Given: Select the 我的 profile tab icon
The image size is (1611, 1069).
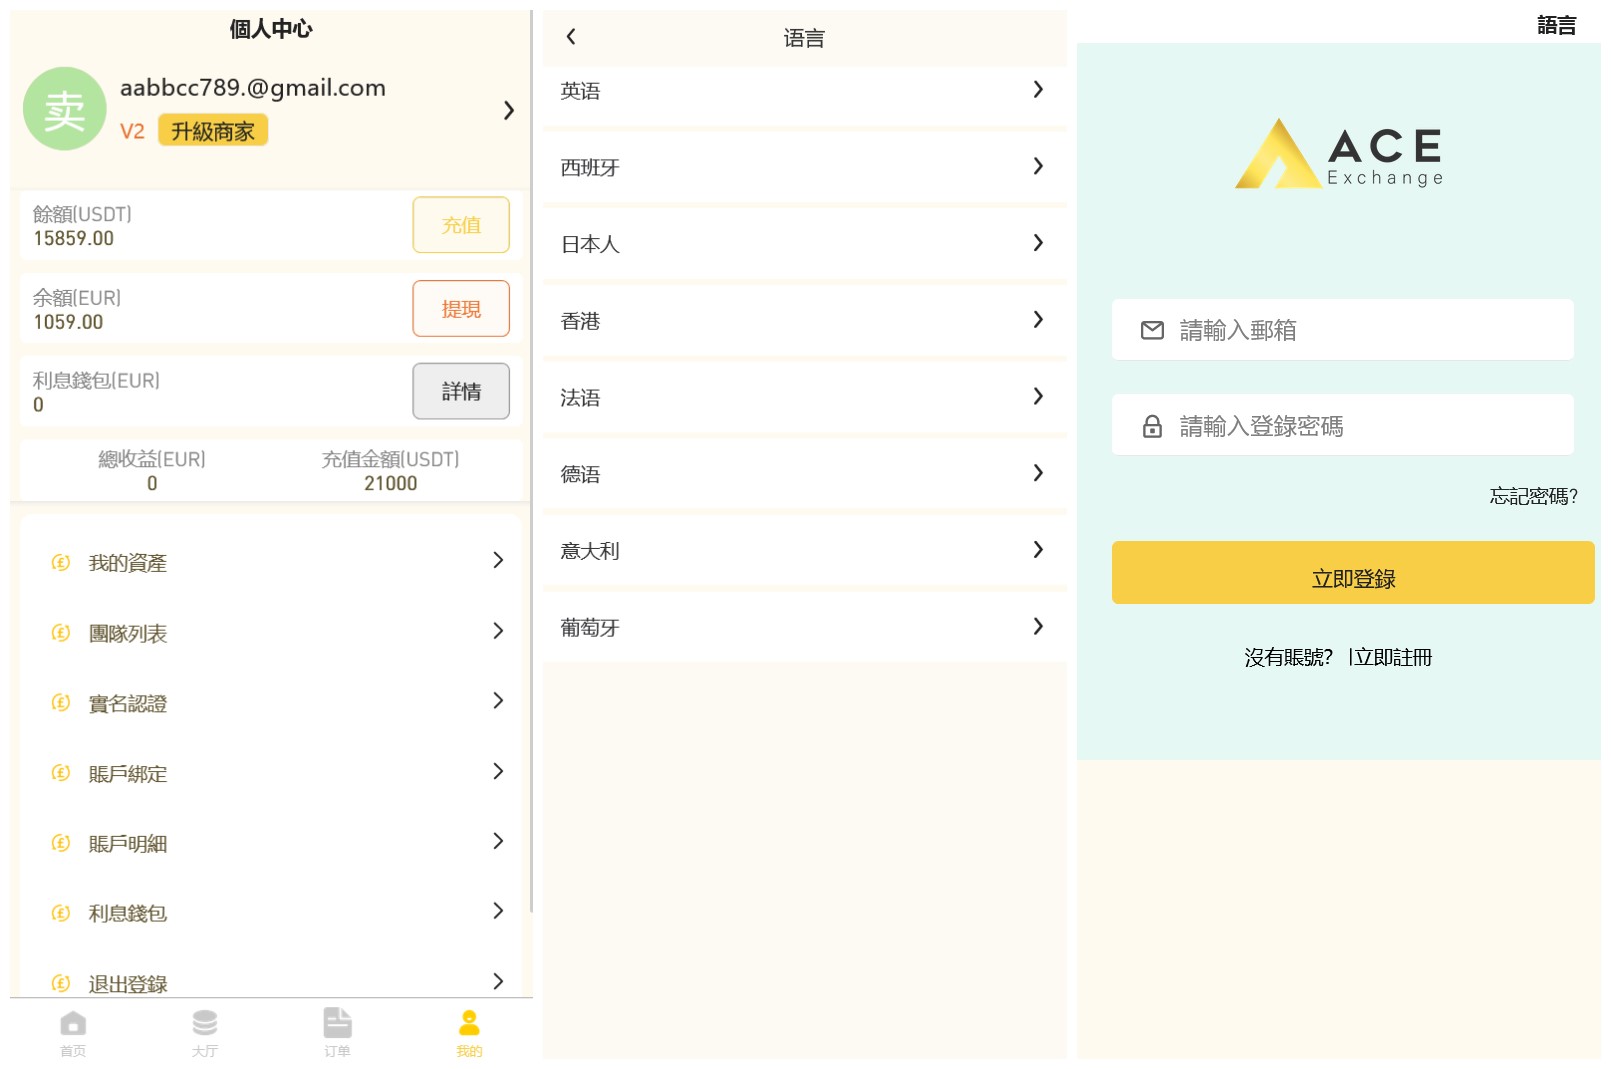Looking at the screenshot, I should pyautogui.click(x=469, y=1024).
